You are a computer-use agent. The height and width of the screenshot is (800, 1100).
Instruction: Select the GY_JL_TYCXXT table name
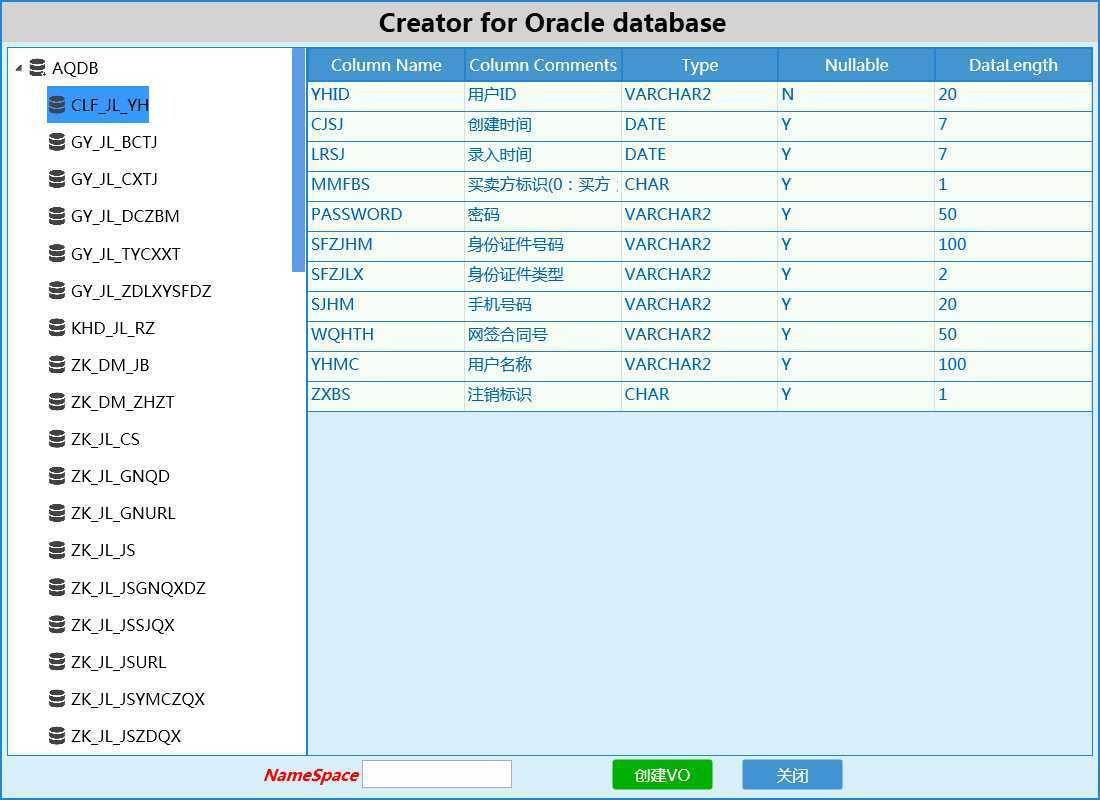(x=126, y=253)
